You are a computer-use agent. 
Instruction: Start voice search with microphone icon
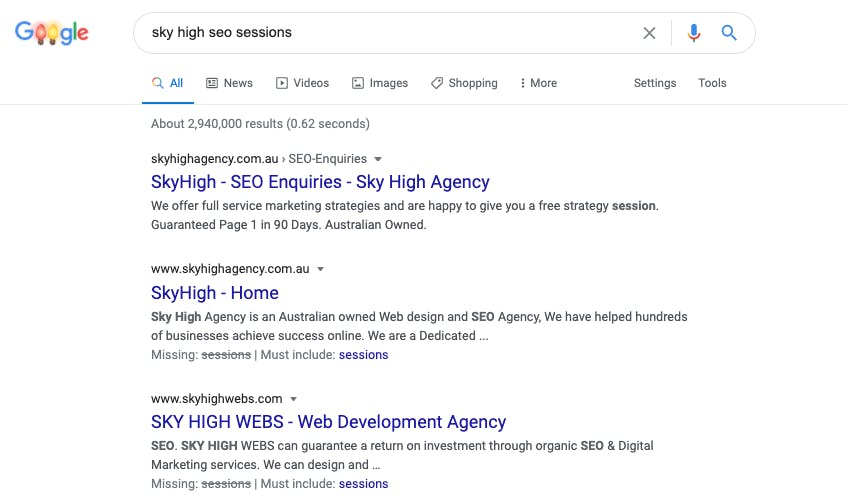tap(694, 33)
